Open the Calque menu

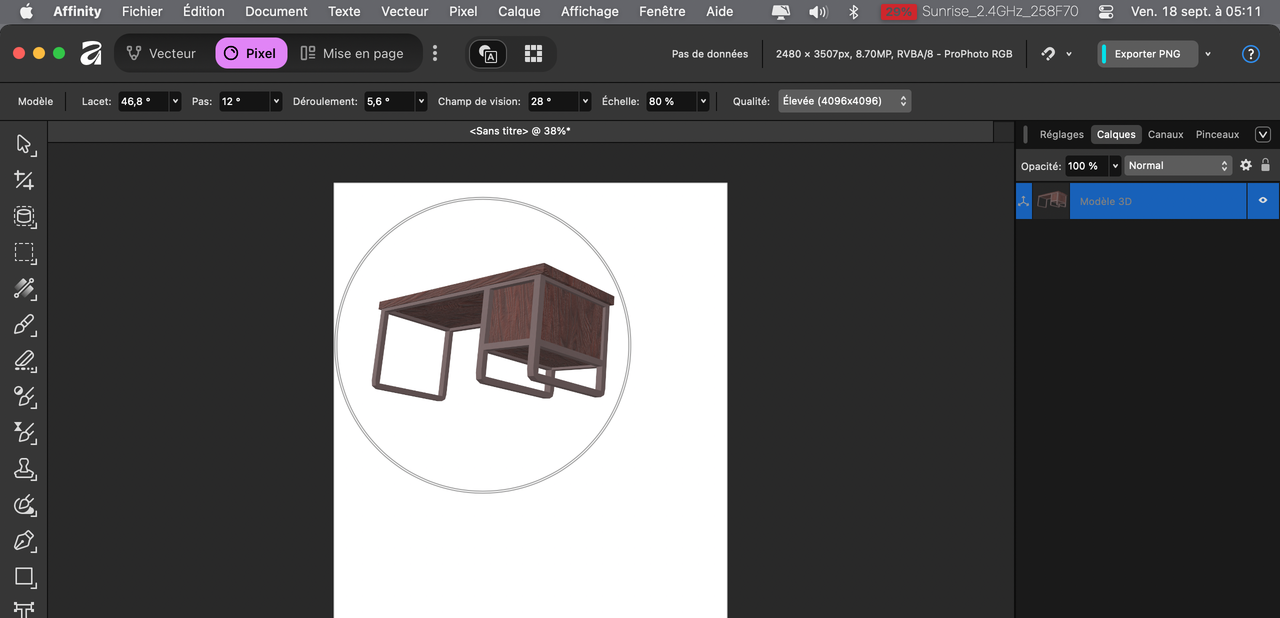point(519,12)
